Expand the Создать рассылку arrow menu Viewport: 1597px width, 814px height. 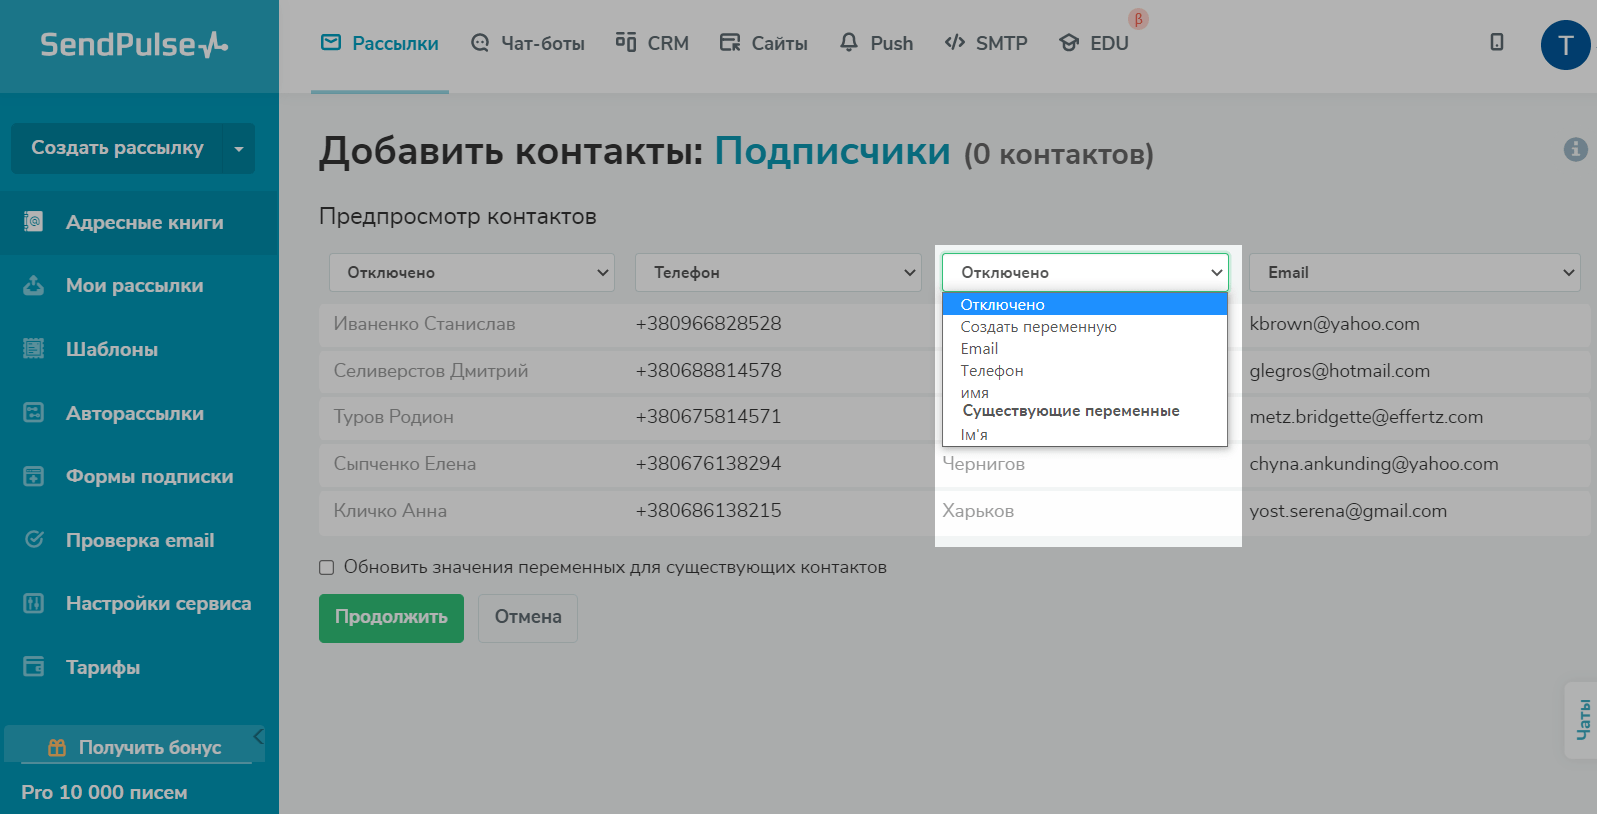click(x=238, y=149)
